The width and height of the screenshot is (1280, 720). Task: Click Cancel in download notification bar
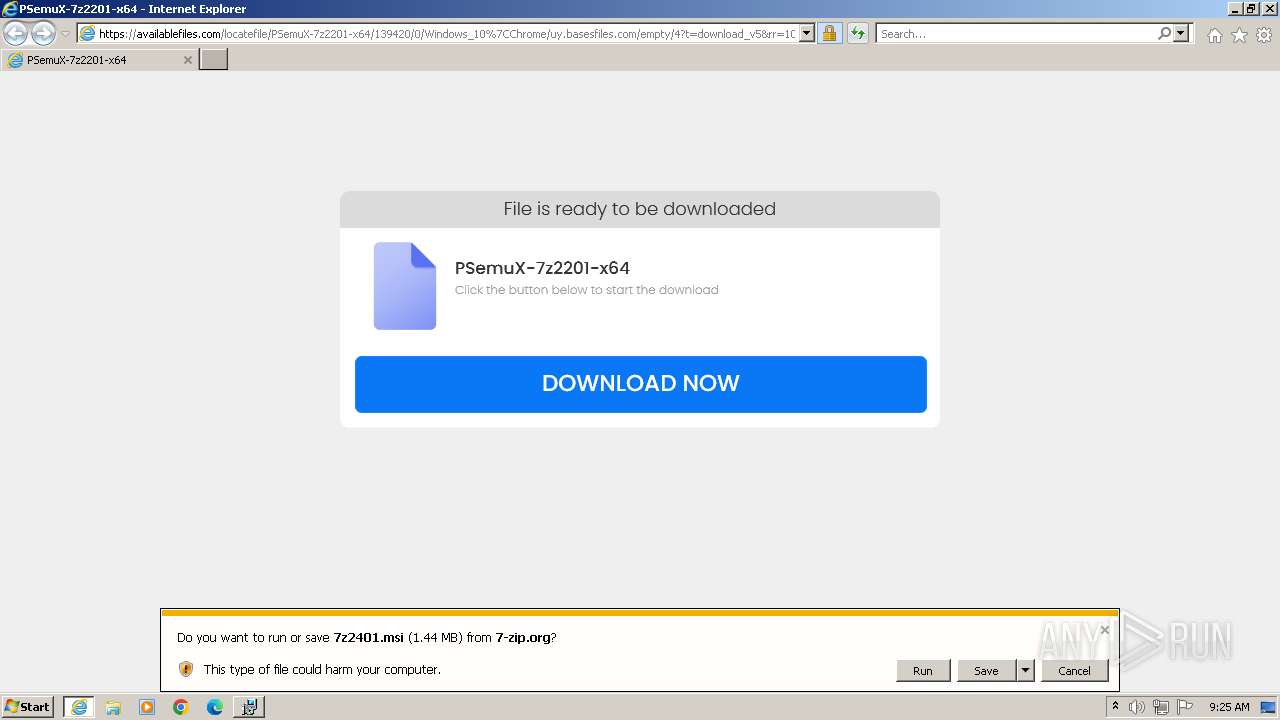pyautogui.click(x=1075, y=671)
